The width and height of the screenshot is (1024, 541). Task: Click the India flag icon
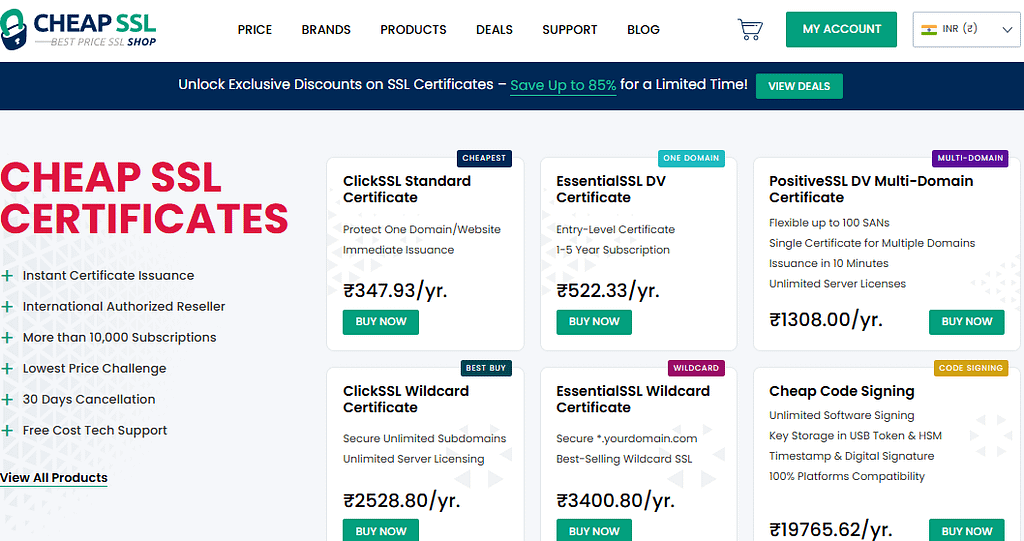point(929,29)
